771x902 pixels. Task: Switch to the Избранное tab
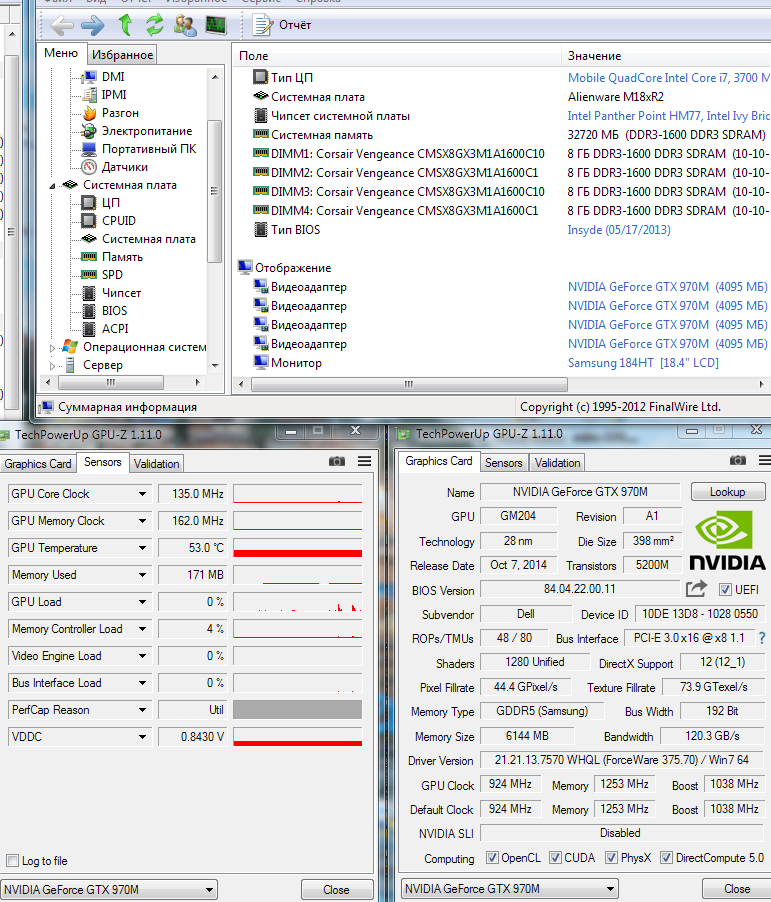click(x=123, y=55)
